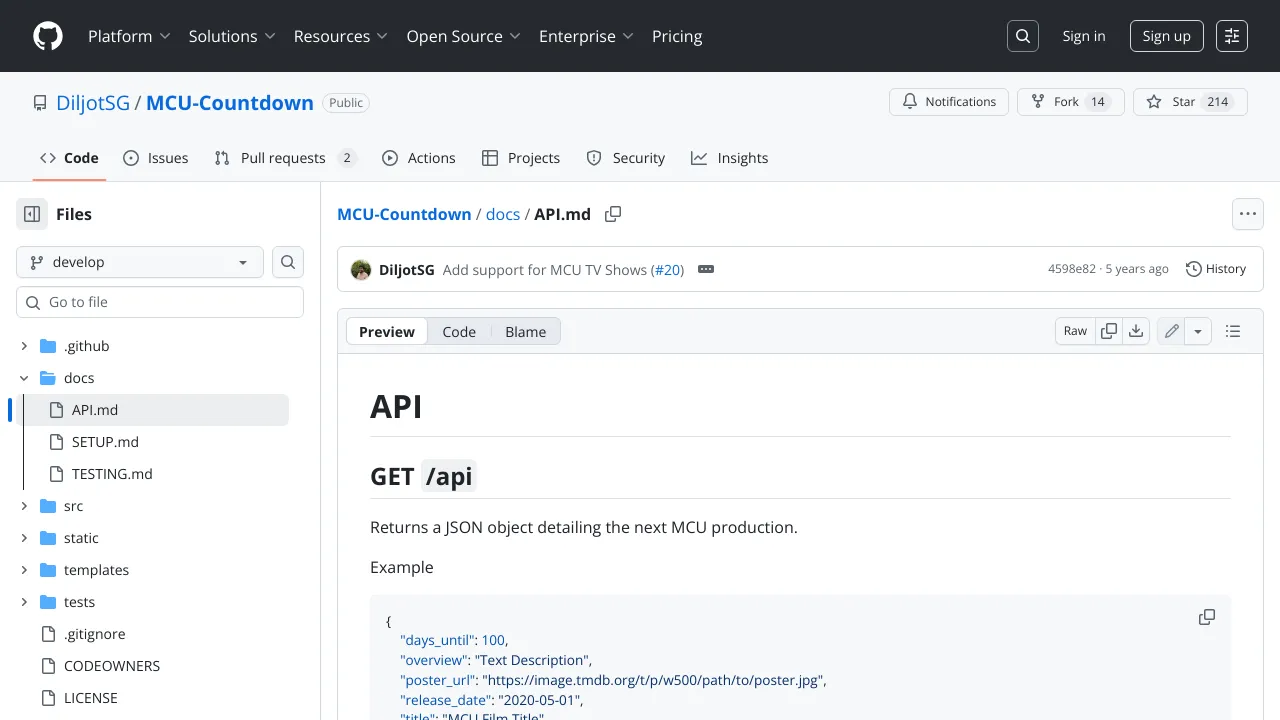Open more edit options dropdown arrow
The width and height of the screenshot is (1280, 720).
[x=1198, y=331]
